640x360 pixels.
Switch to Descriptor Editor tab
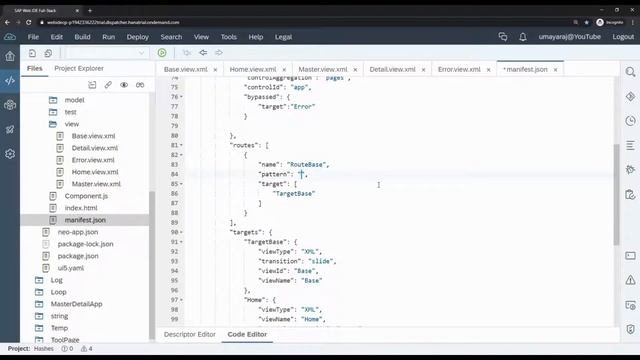(190, 334)
